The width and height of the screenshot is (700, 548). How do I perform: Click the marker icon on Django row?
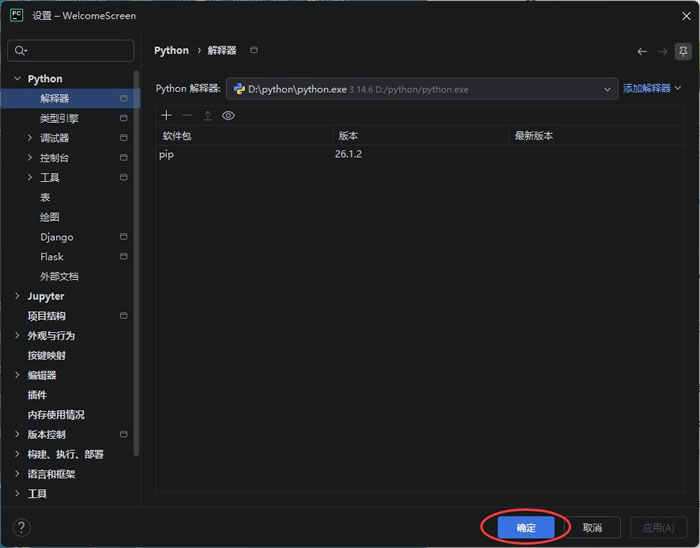click(124, 237)
